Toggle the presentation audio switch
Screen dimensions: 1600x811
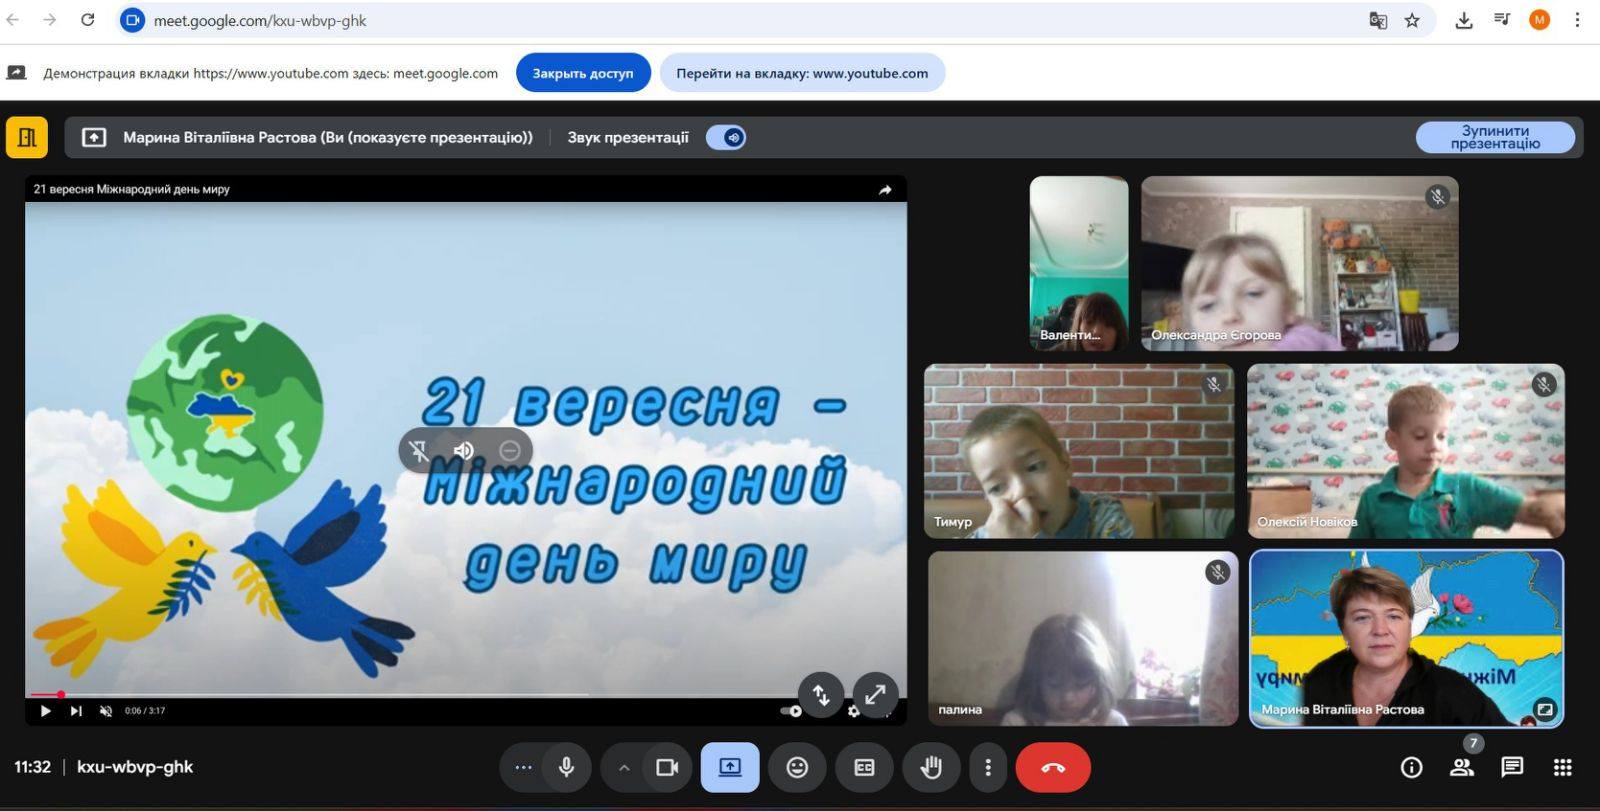[x=727, y=138]
